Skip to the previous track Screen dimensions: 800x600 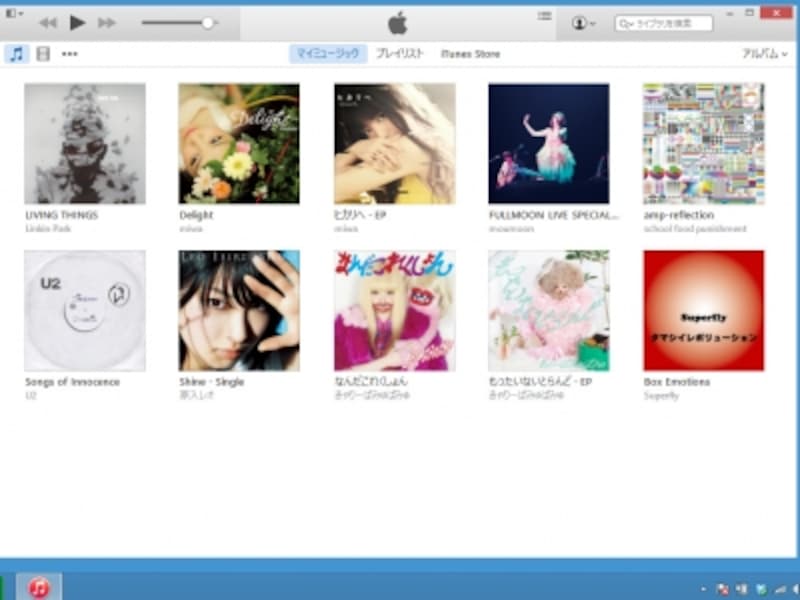48,23
